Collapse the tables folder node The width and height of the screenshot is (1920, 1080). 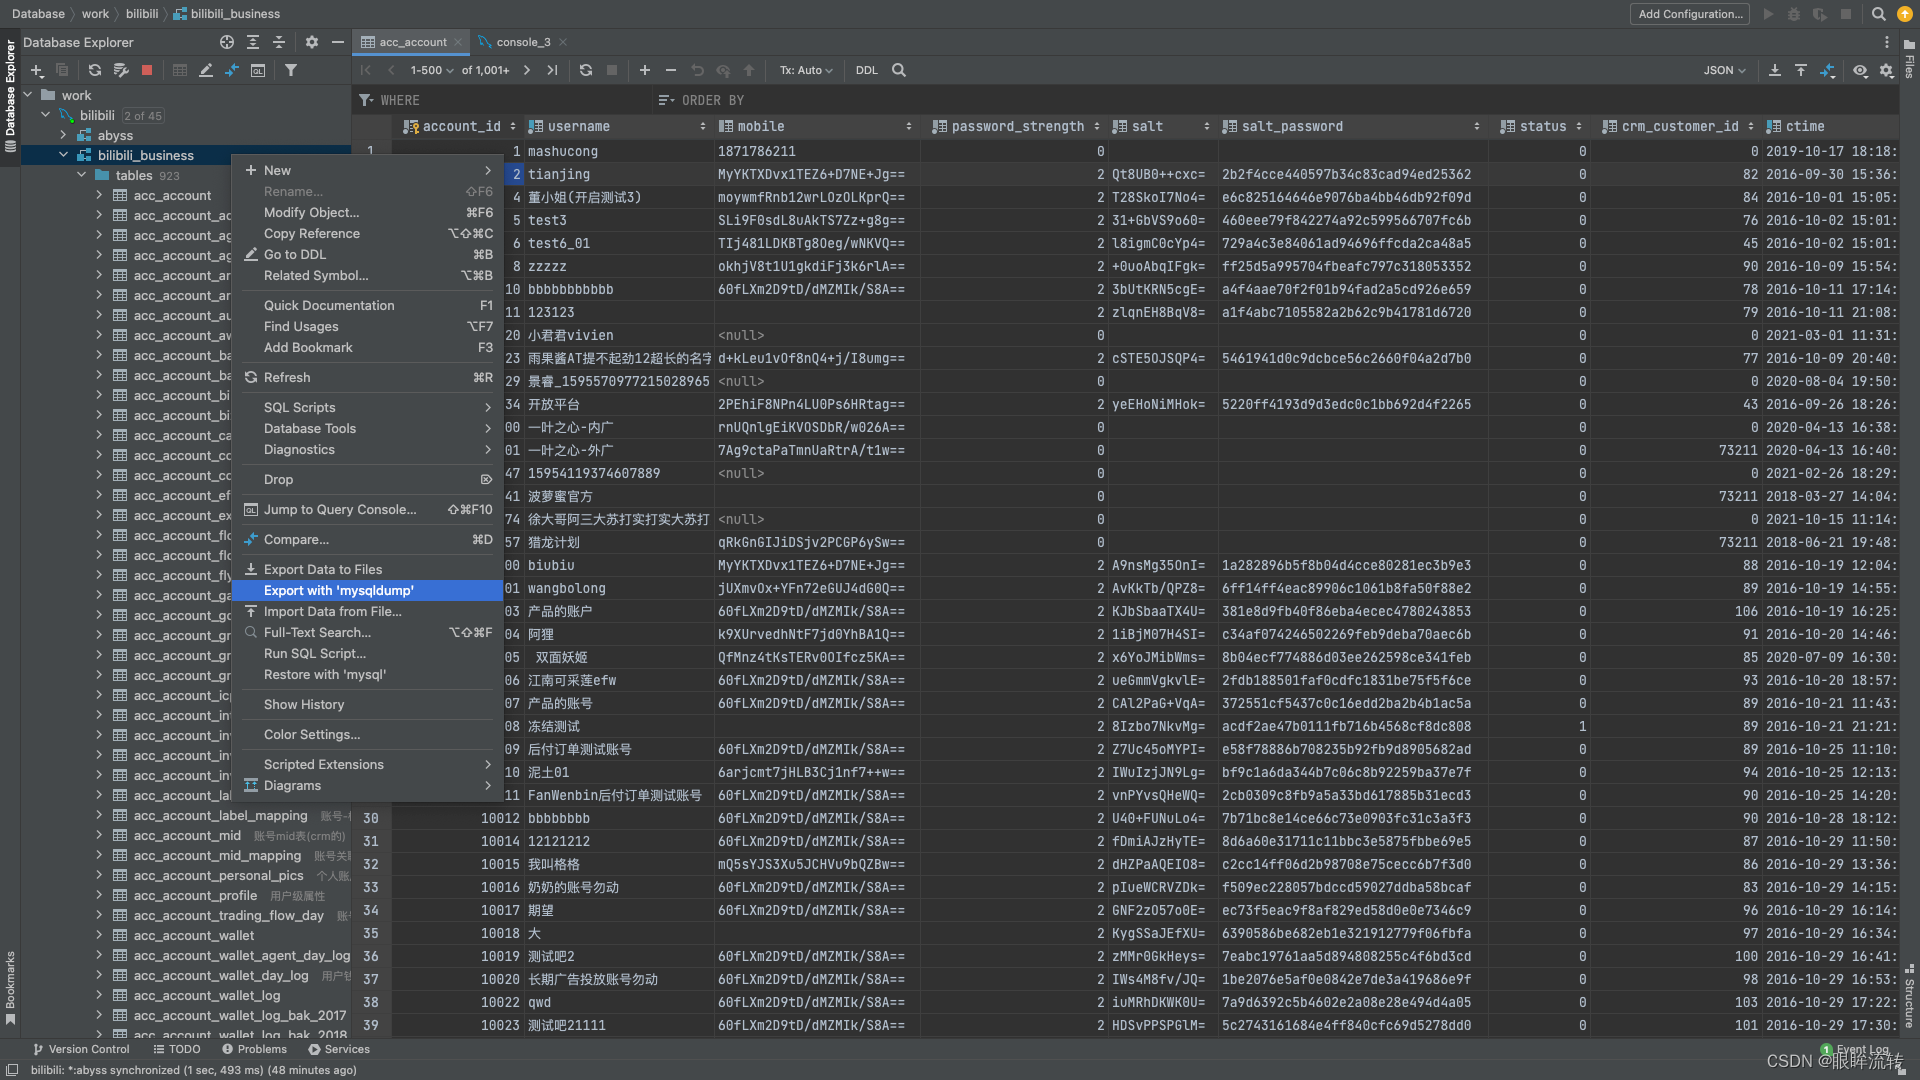81,175
